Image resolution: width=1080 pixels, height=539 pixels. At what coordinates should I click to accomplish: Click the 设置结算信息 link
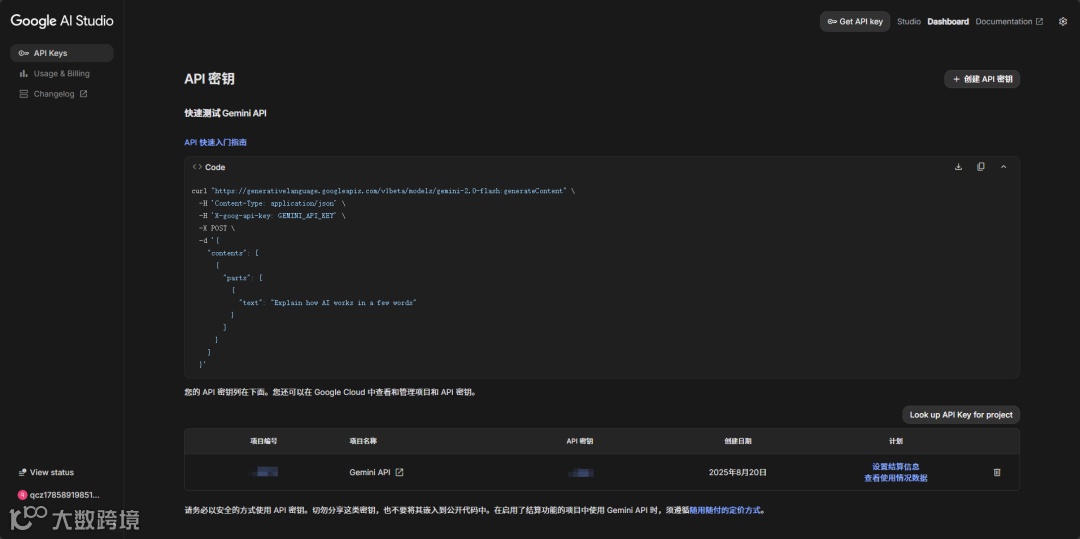895,467
